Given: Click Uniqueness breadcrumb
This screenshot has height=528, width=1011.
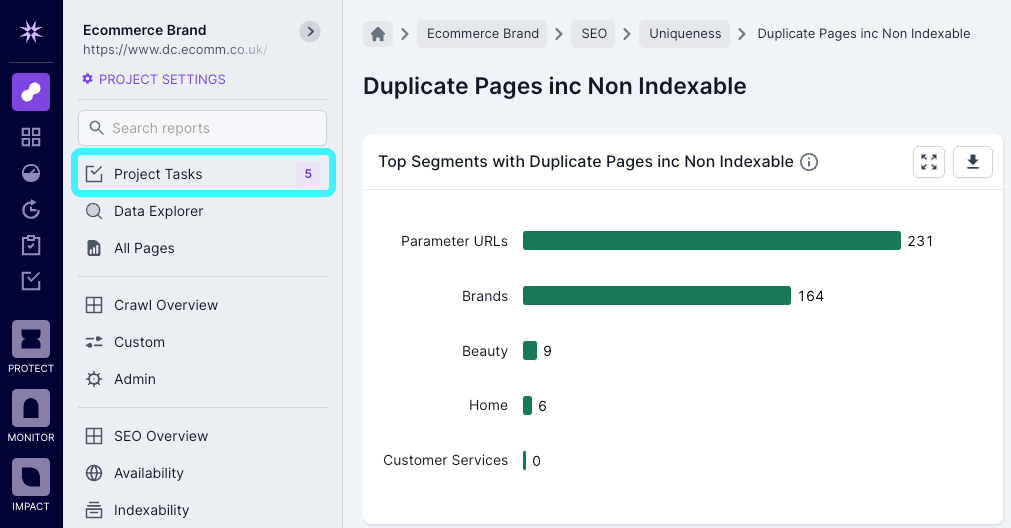Looking at the screenshot, I should 685,34.
